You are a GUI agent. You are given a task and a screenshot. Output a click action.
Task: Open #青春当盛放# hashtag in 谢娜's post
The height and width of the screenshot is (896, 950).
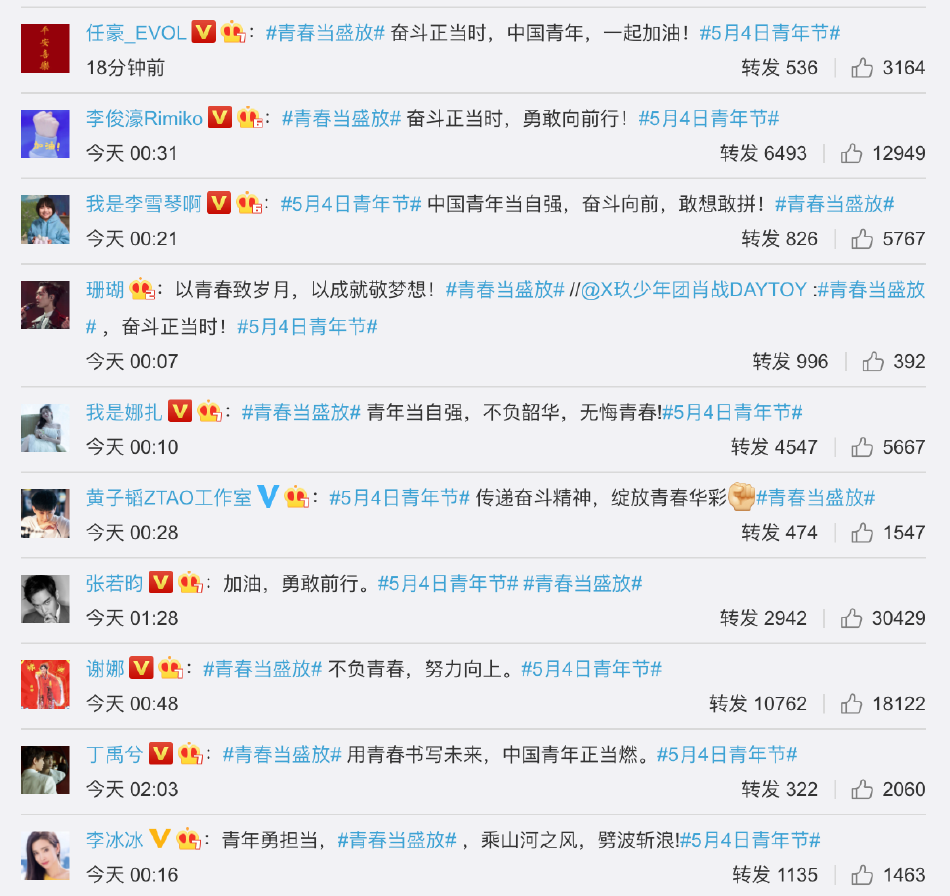tap(262, 669)
